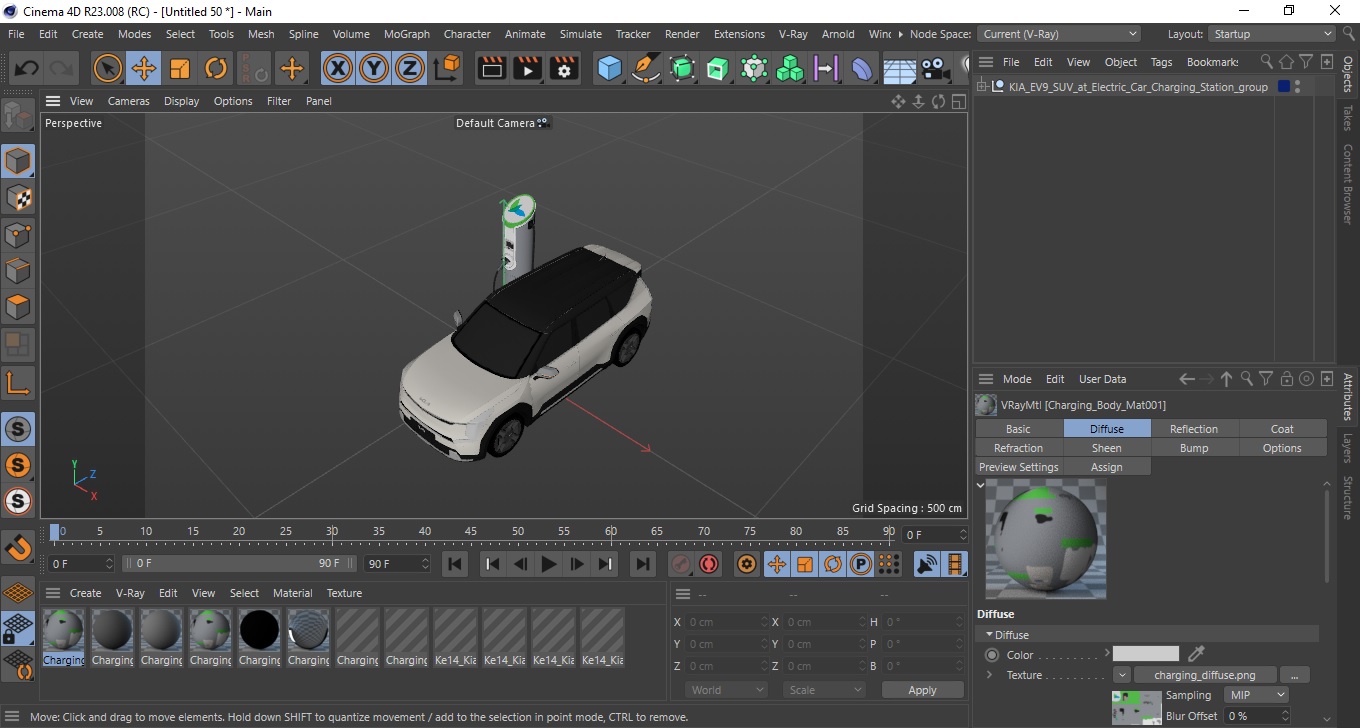Add a Cube primitive object

pos(610,68)
